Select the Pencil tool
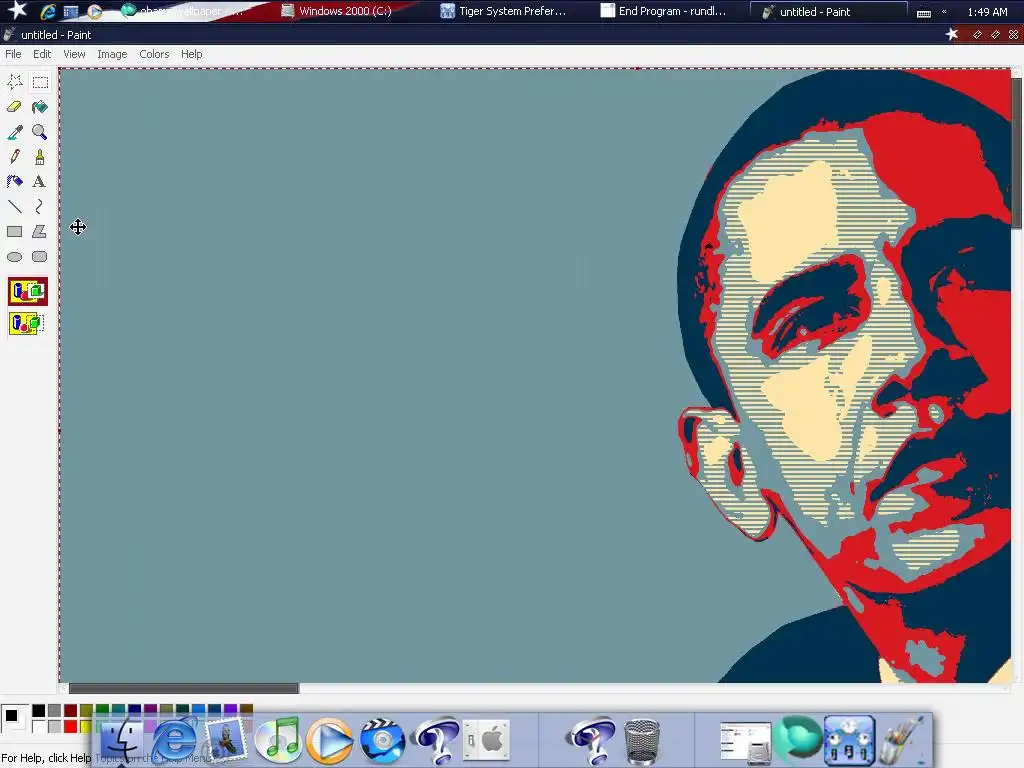 (x=14, y=157)
